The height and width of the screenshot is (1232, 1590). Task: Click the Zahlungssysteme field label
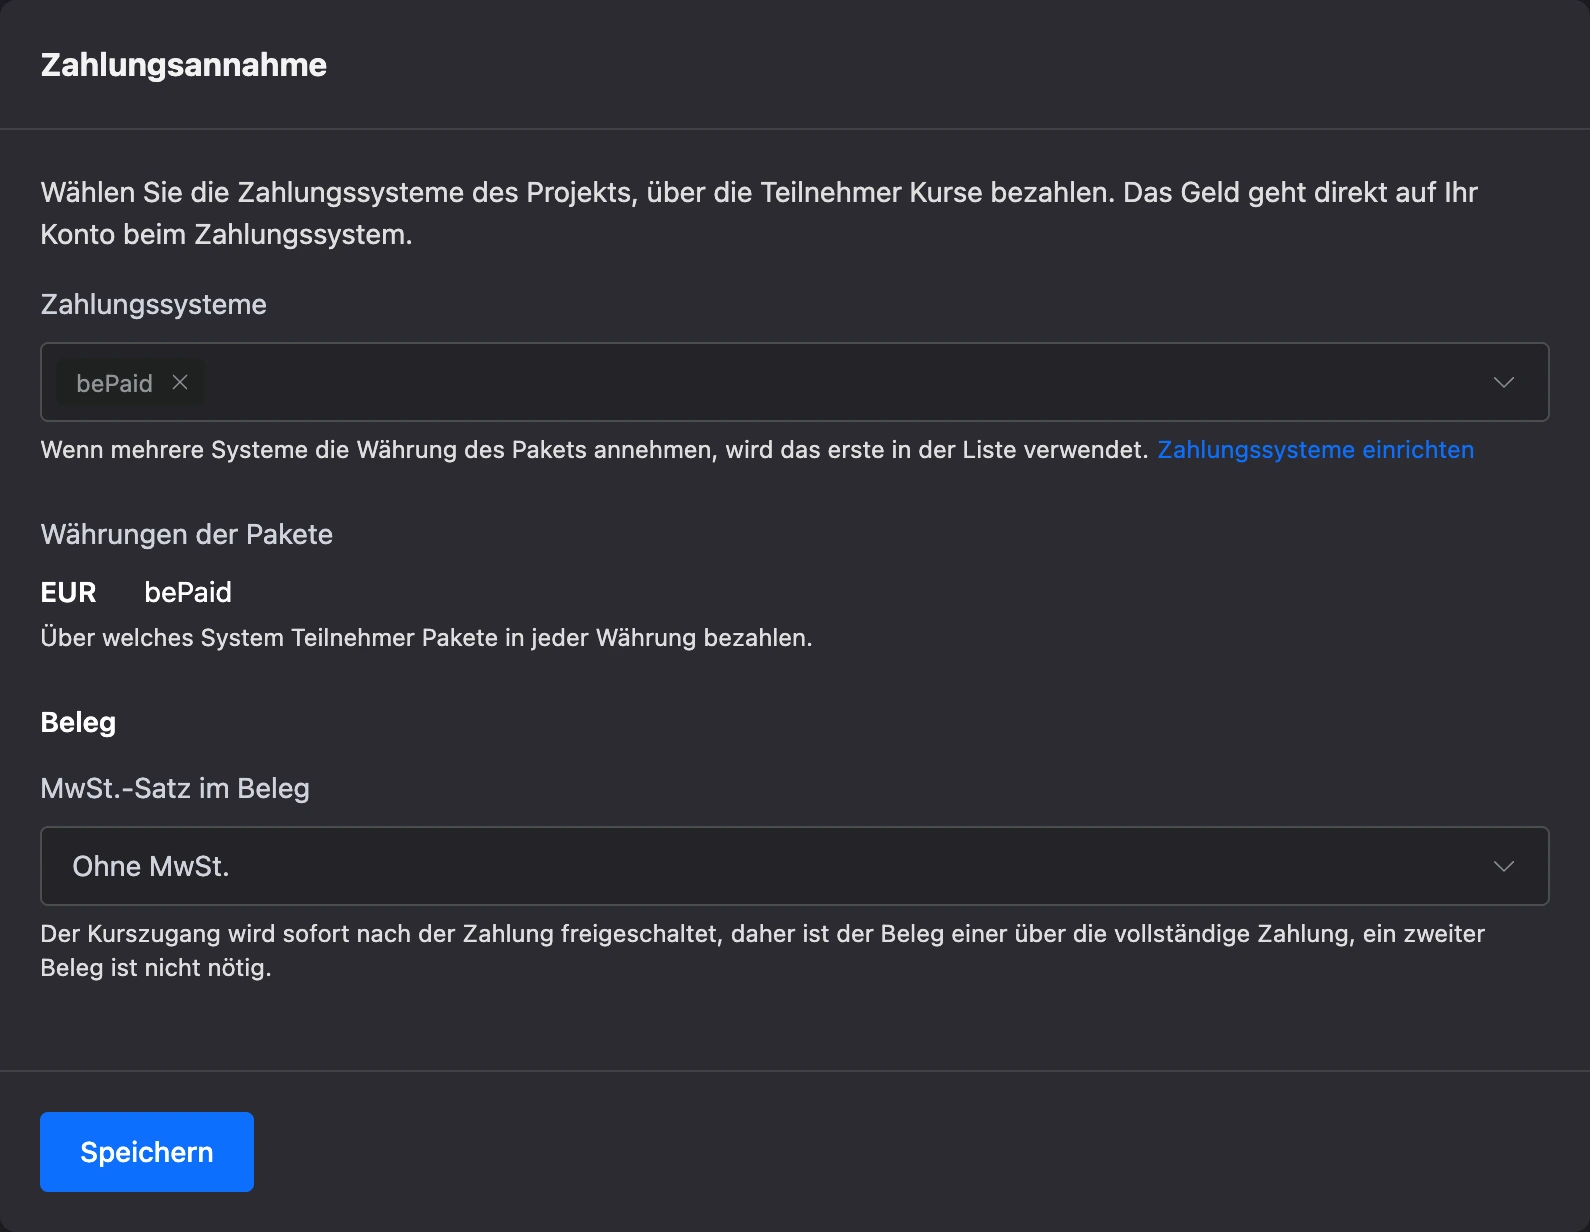[154, 305]
